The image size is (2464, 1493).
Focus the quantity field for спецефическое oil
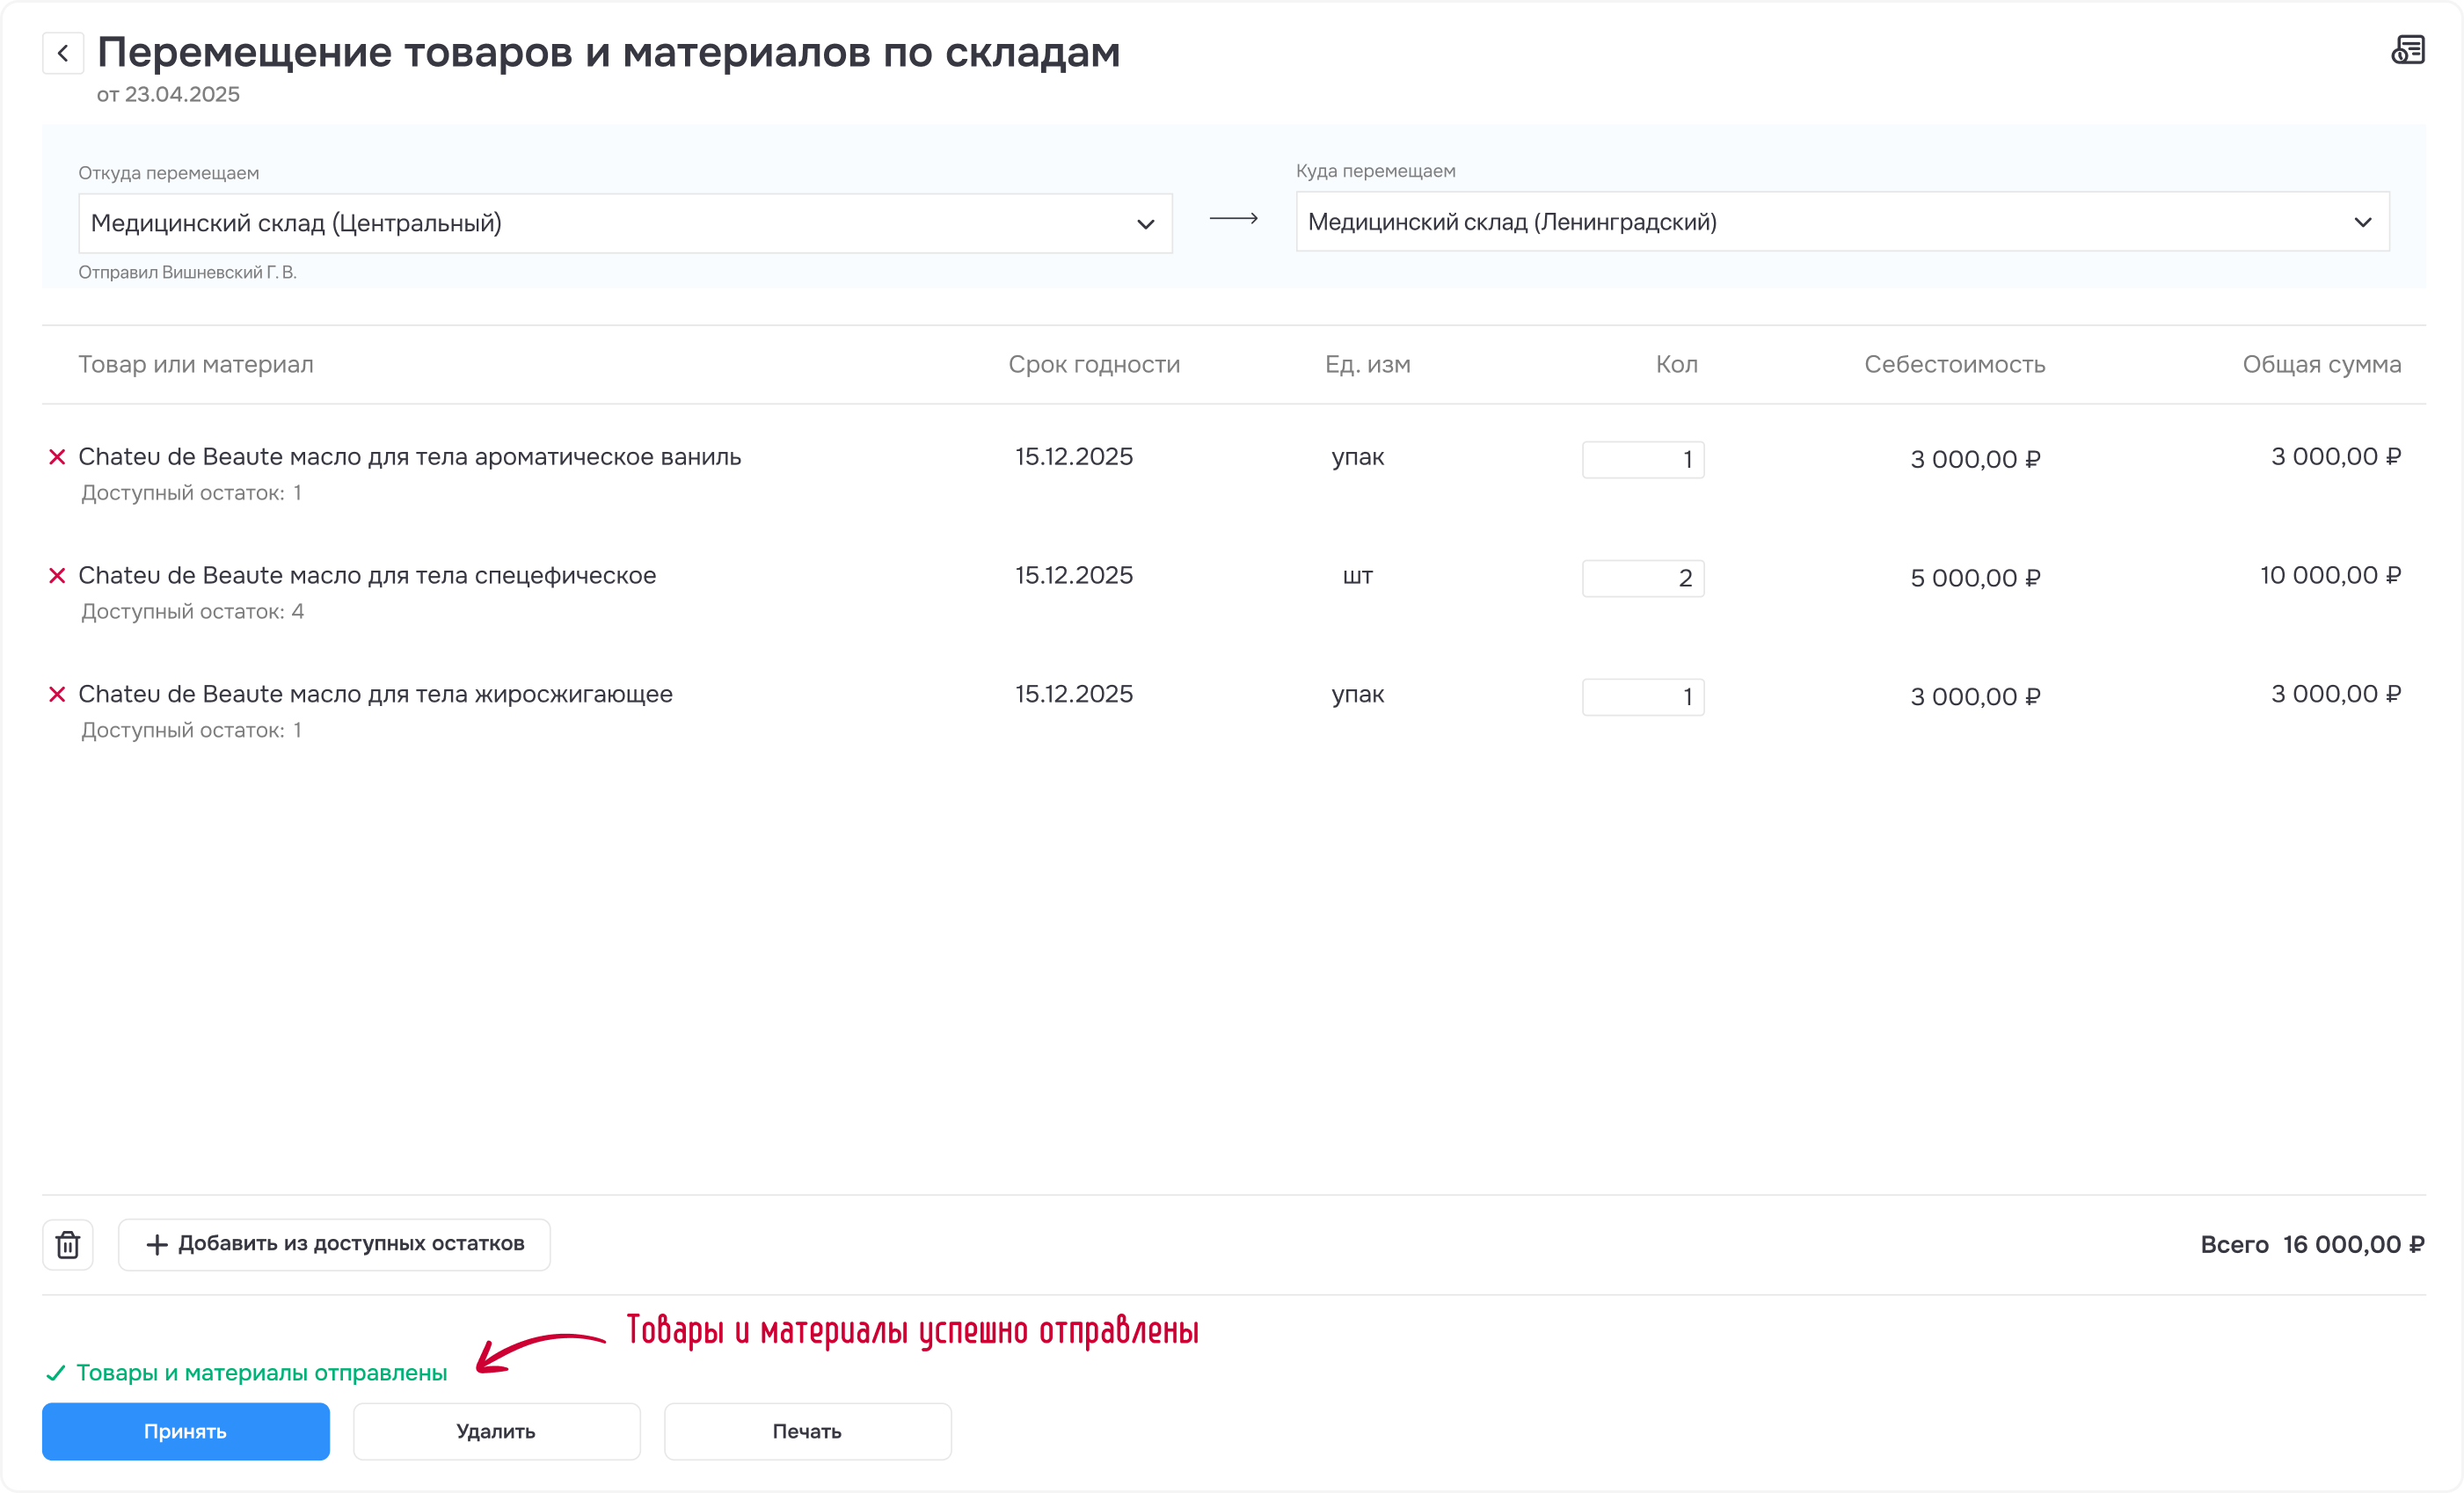(x=1643, y=578)
